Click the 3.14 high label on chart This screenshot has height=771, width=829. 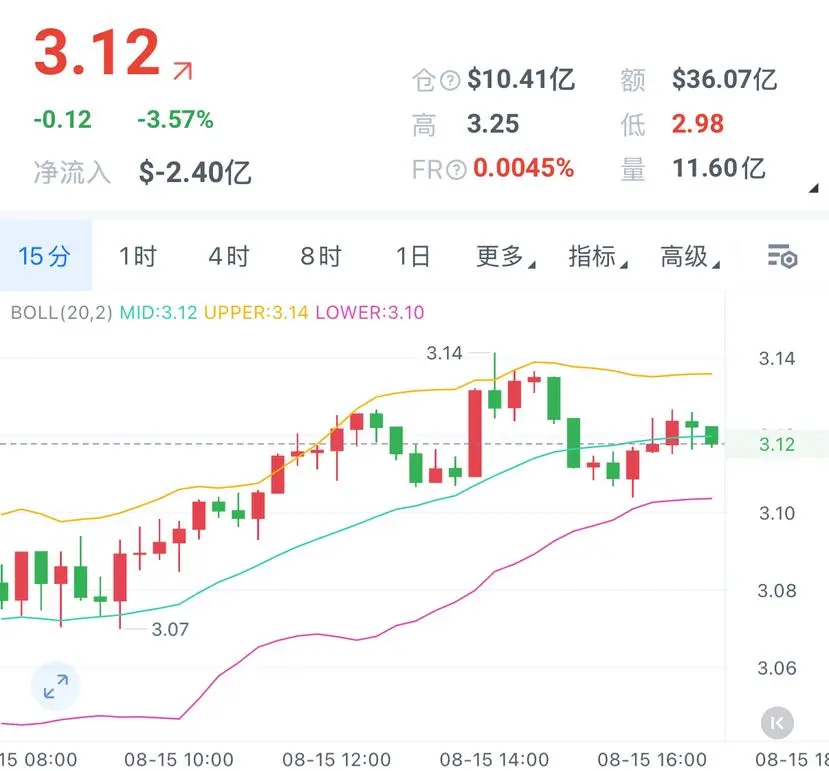tap(444, 353)
